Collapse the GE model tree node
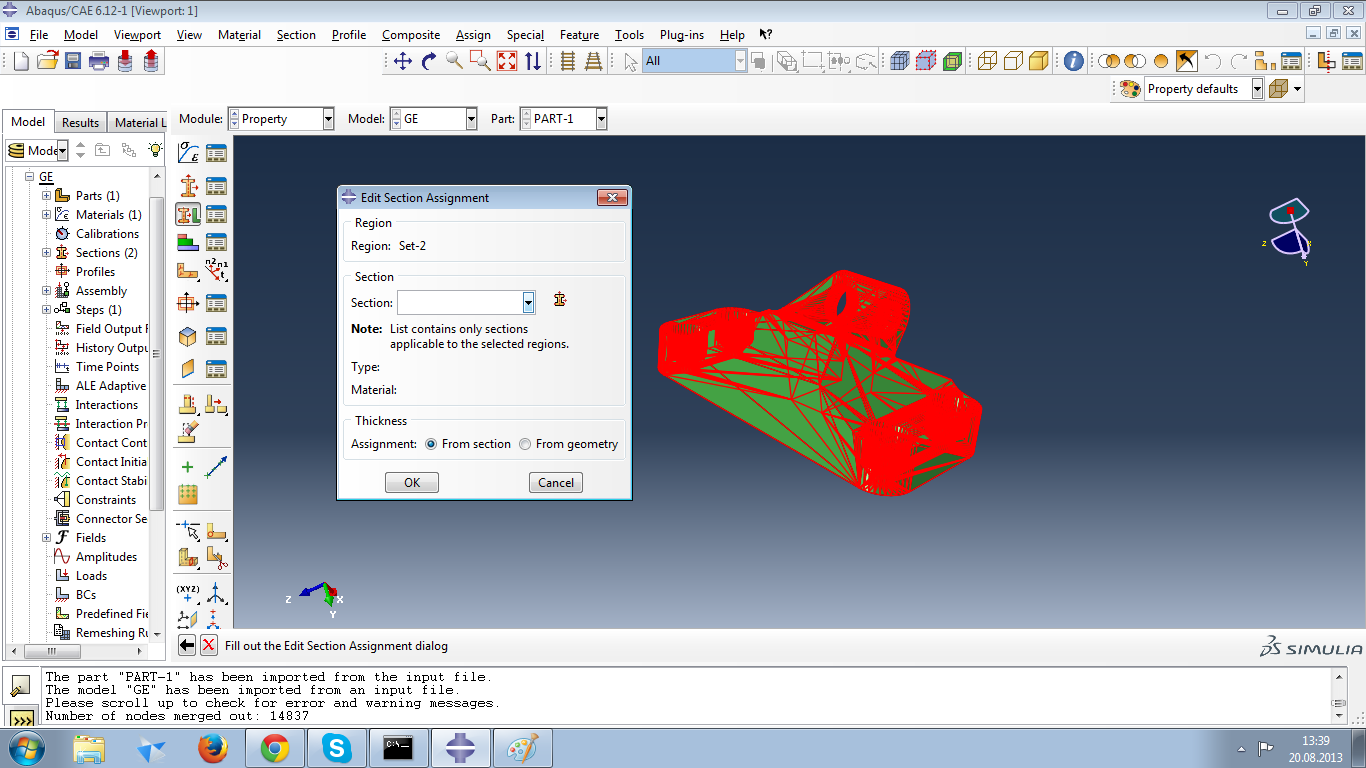 point(30,177)
